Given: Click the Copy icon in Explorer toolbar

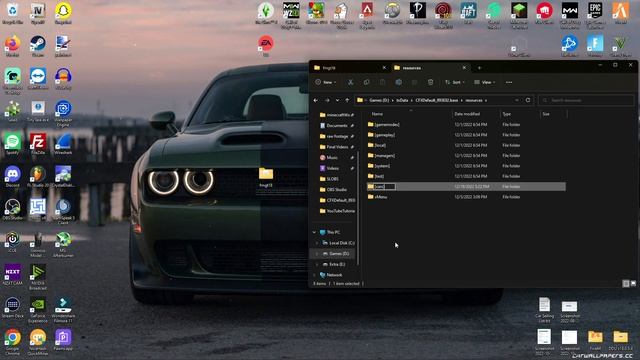Looking at the screenshot, I should 367,82.
